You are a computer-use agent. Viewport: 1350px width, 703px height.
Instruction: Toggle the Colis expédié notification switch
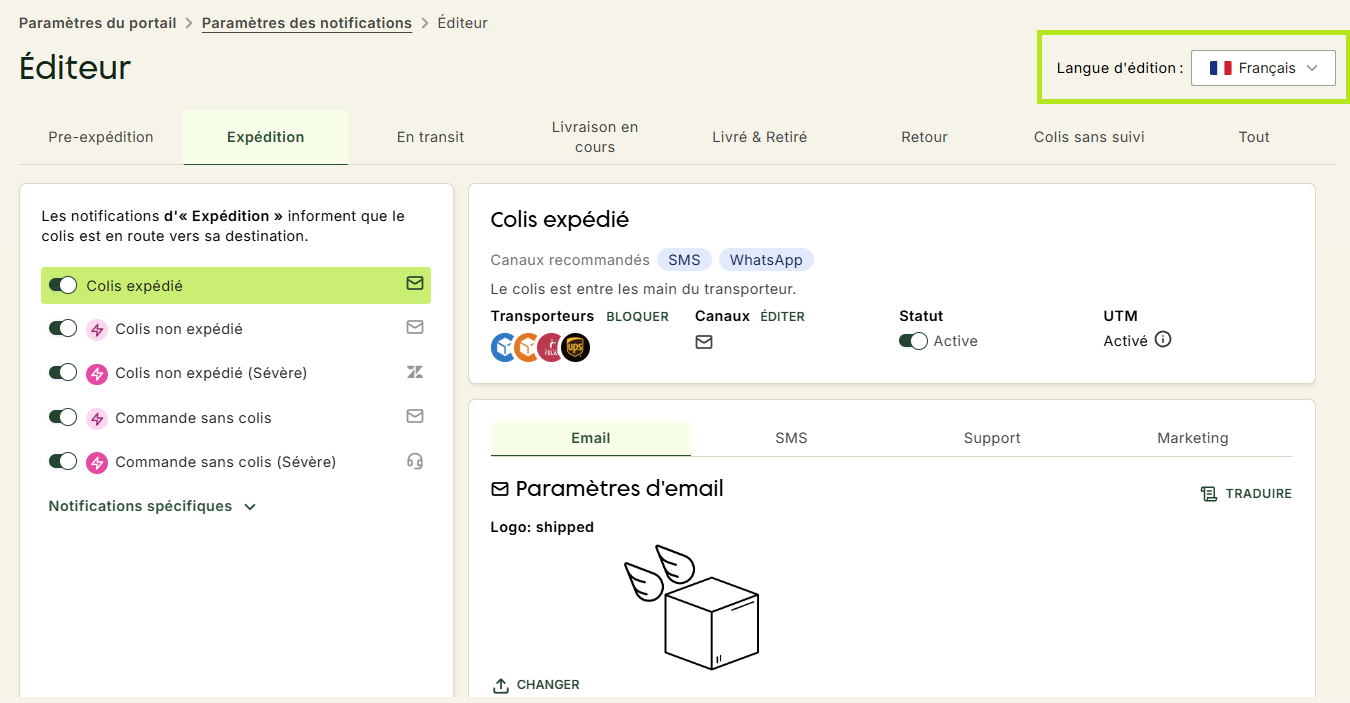(63, 285)
